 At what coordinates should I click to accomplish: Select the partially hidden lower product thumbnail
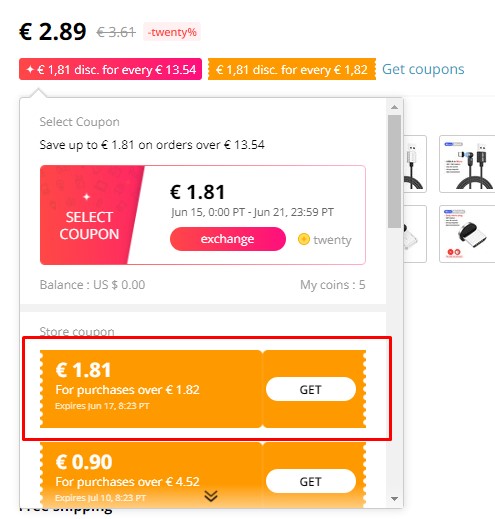415,234
